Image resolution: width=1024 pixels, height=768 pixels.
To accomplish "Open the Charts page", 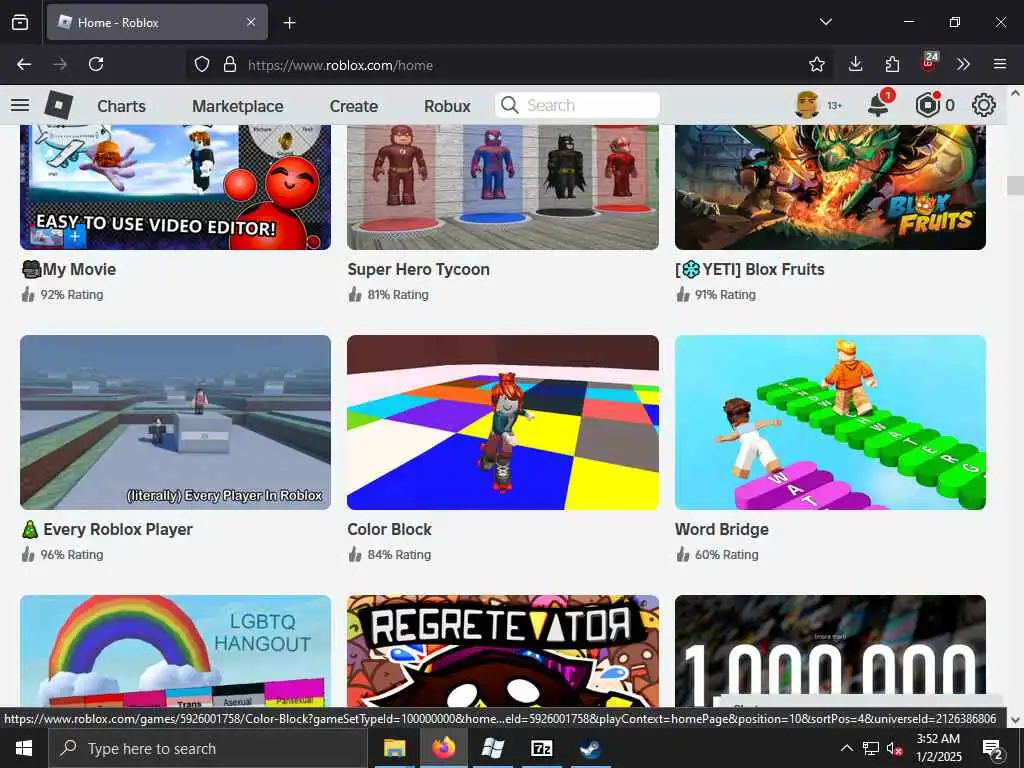I will click(121, 106).
